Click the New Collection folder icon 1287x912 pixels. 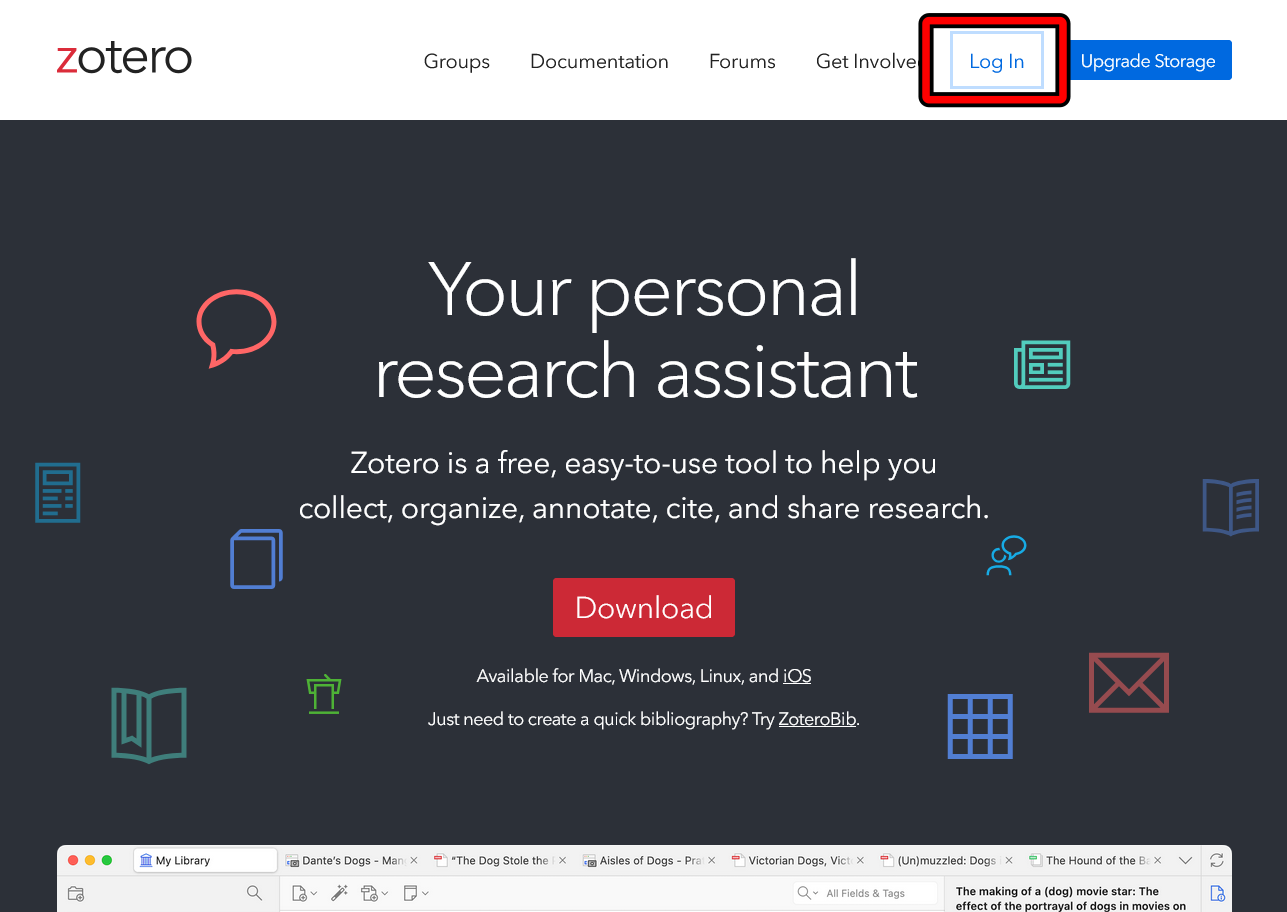76,893
